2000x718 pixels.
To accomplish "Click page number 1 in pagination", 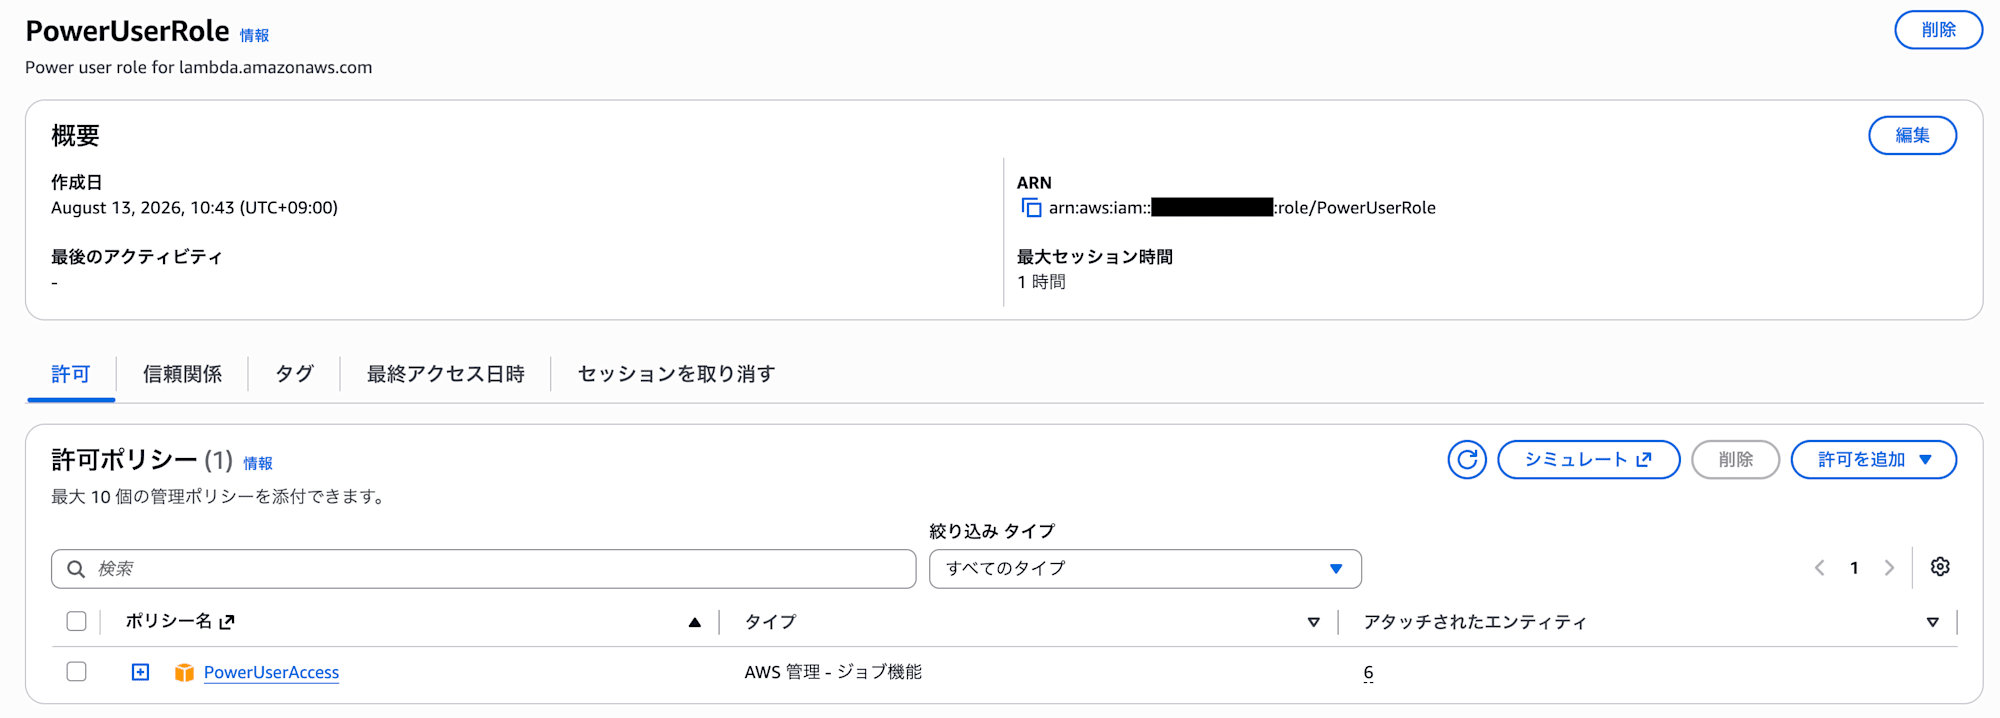I will point(1854,568).
